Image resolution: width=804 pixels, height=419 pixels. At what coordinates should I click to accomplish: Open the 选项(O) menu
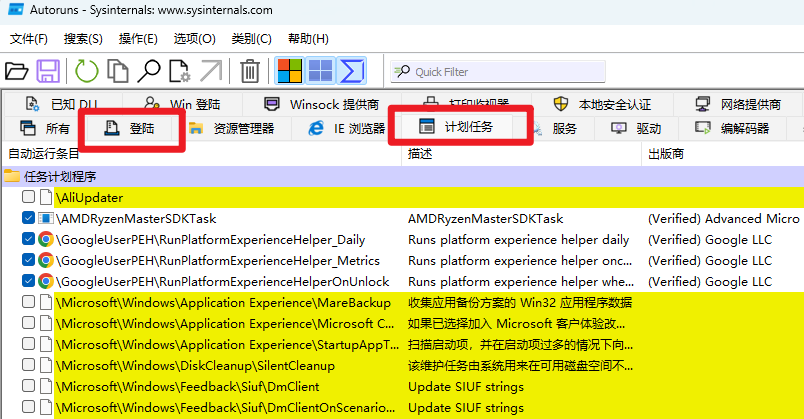(194, 39)
